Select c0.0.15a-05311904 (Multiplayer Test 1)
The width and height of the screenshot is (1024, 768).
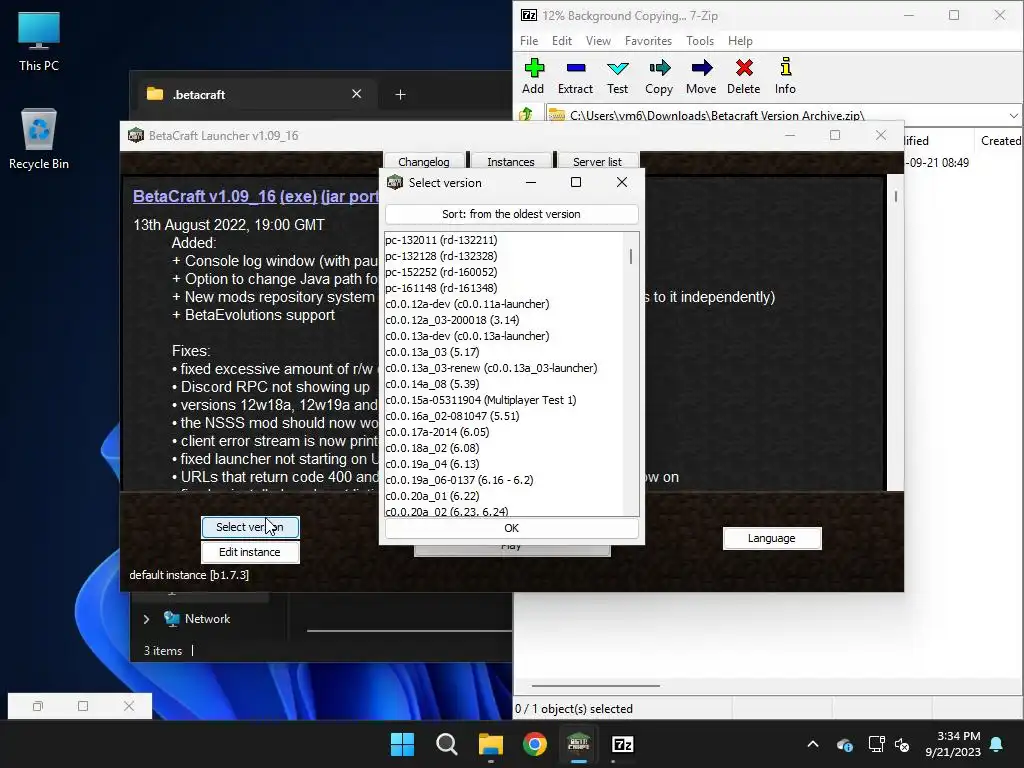click(x=504, y=400)
